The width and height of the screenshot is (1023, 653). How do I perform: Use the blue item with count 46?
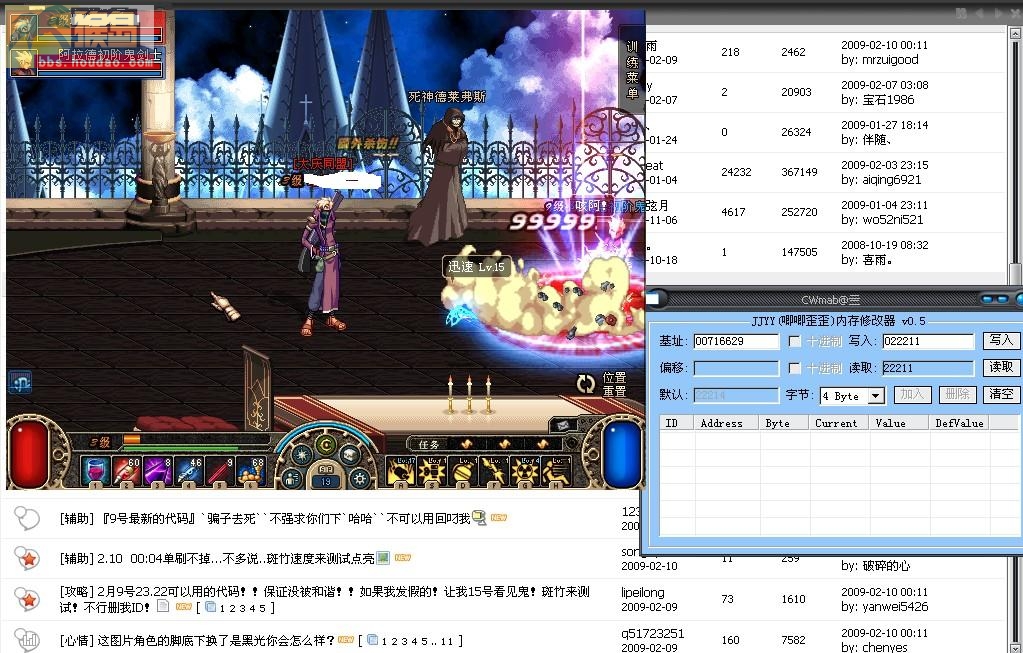pos(189,471)
